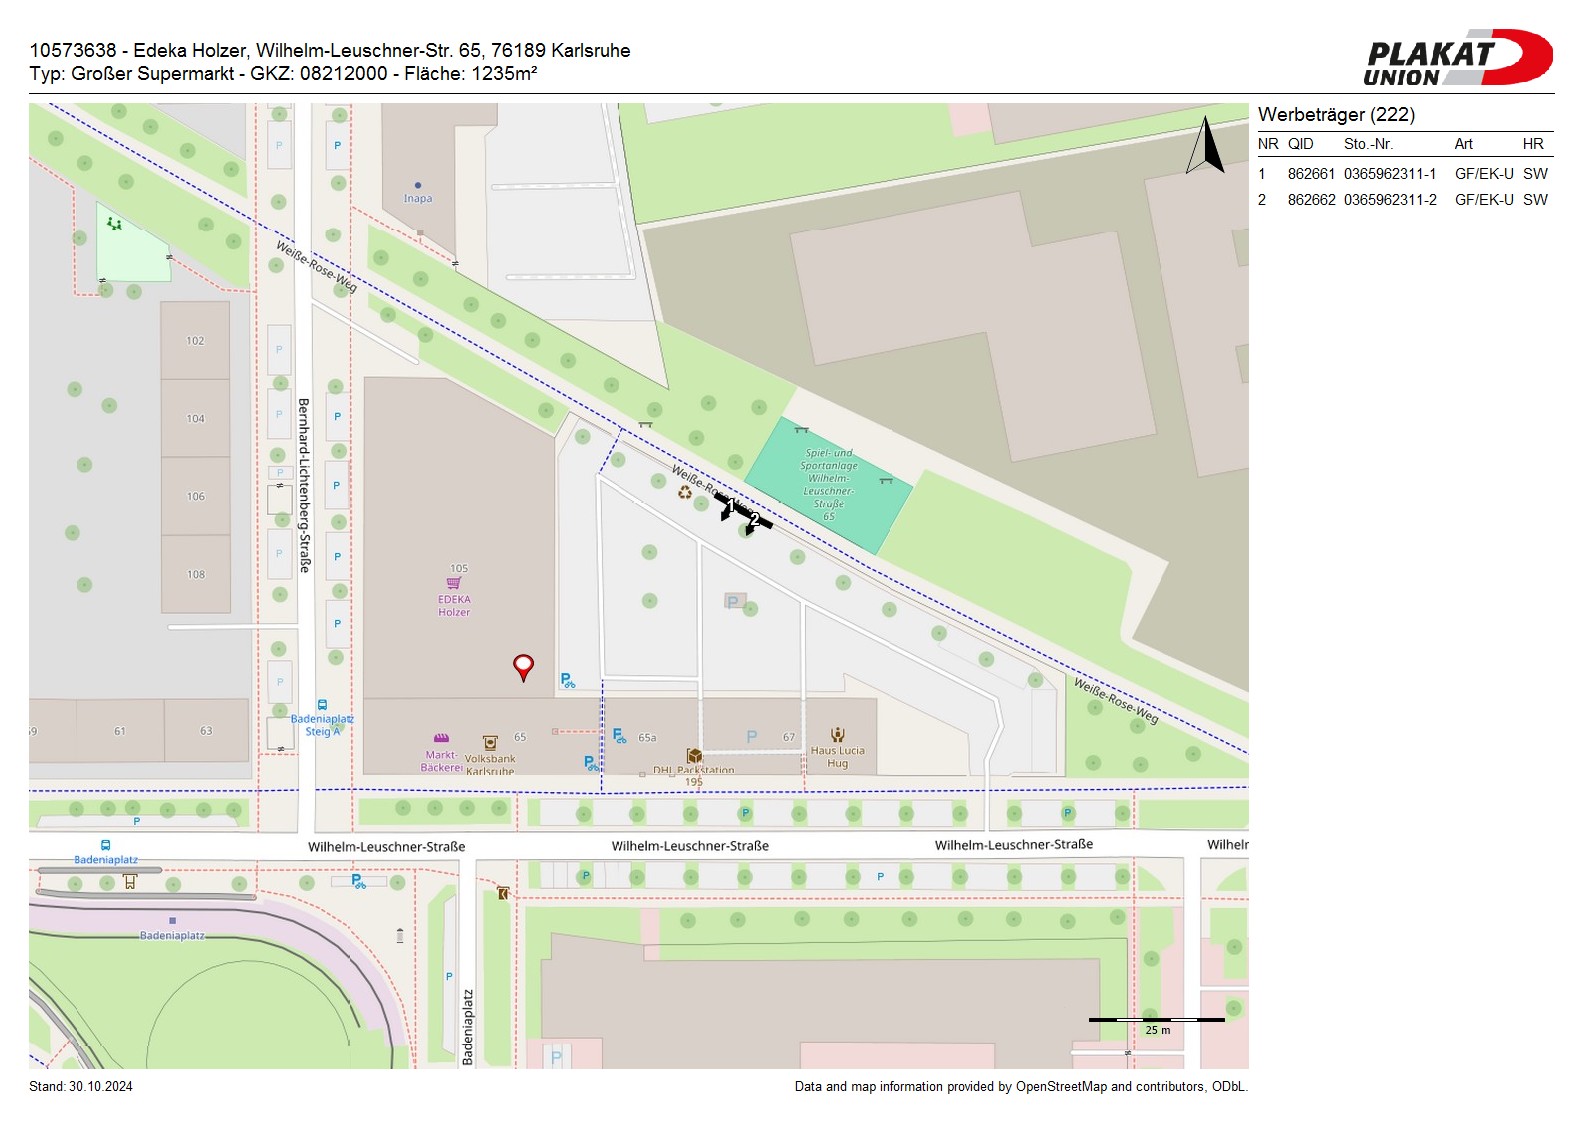Viewport: 1587px width, 1123px height.
Task: Select the Volksbank Karlsruhe bank icon
Action: coord(490,743)
